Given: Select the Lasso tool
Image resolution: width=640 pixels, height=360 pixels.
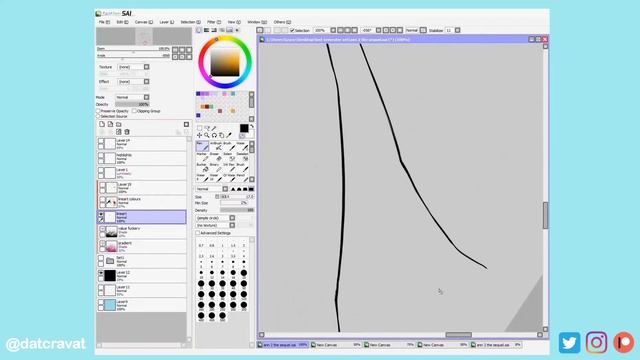Looking at the screenshot, I should (x=207, y=128).
